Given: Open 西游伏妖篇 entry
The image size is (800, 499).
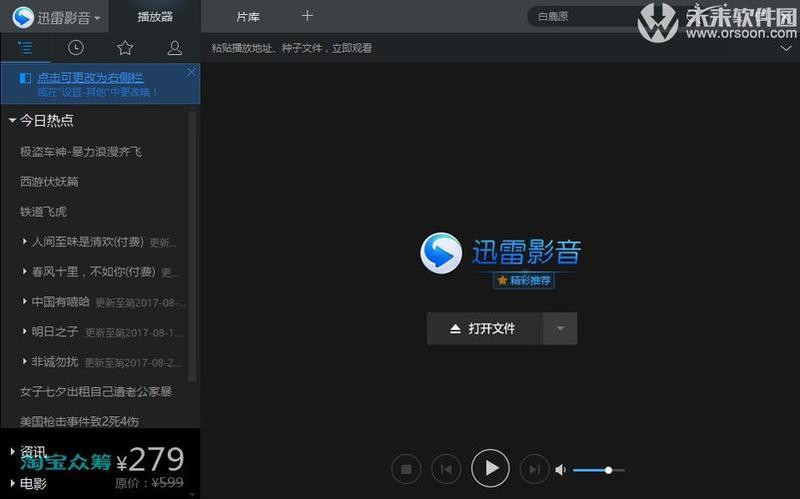Looking at the screenshot, I should pos(49,182).
